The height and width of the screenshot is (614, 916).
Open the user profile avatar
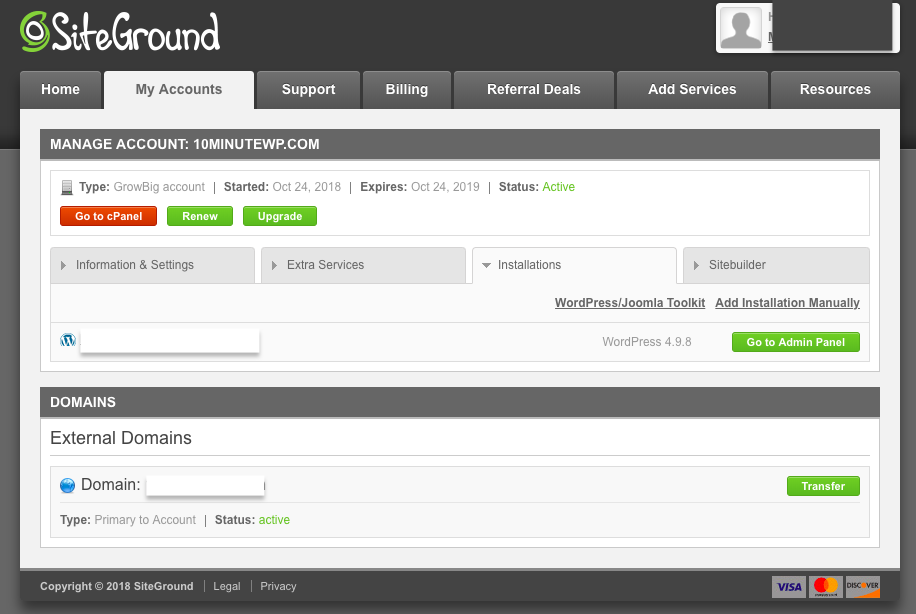pyautogui.click(x=741, y=28)
